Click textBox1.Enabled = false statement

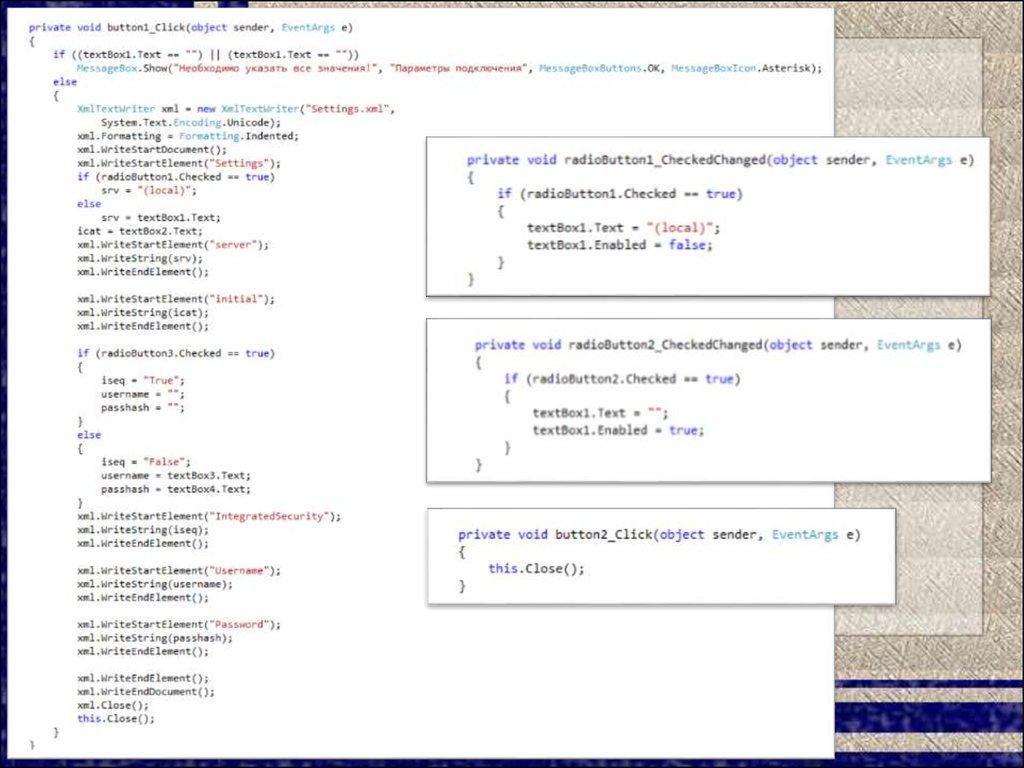click(619, 244)
